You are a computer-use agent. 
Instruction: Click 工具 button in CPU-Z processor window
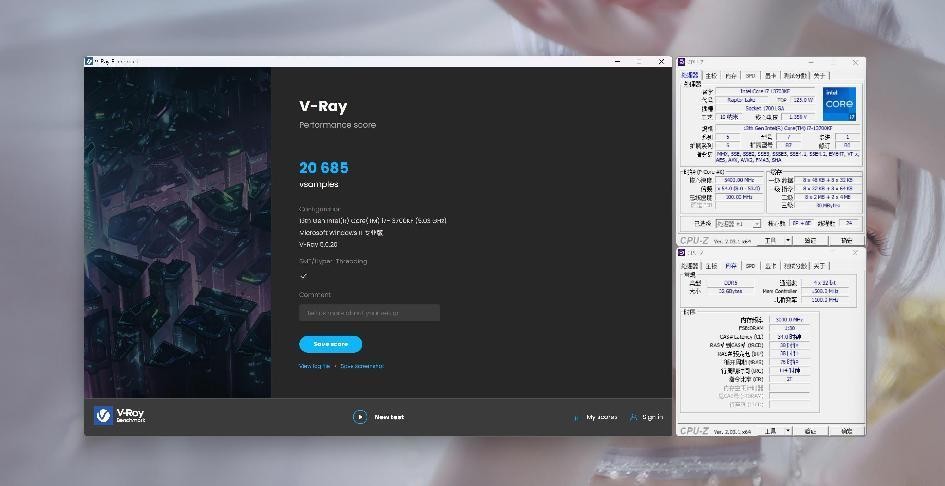pos(770,240)
